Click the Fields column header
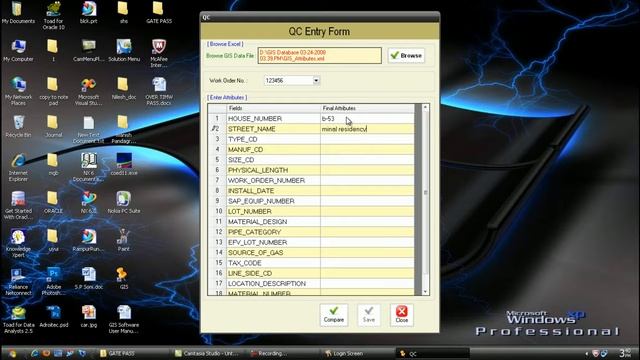The height and width of the screenshot is (360, 640). pos(273,108)
